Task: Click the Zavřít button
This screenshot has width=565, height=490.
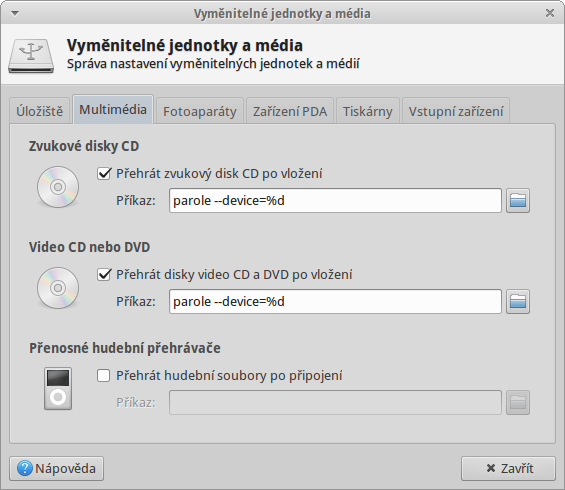Action: (508, 468)
